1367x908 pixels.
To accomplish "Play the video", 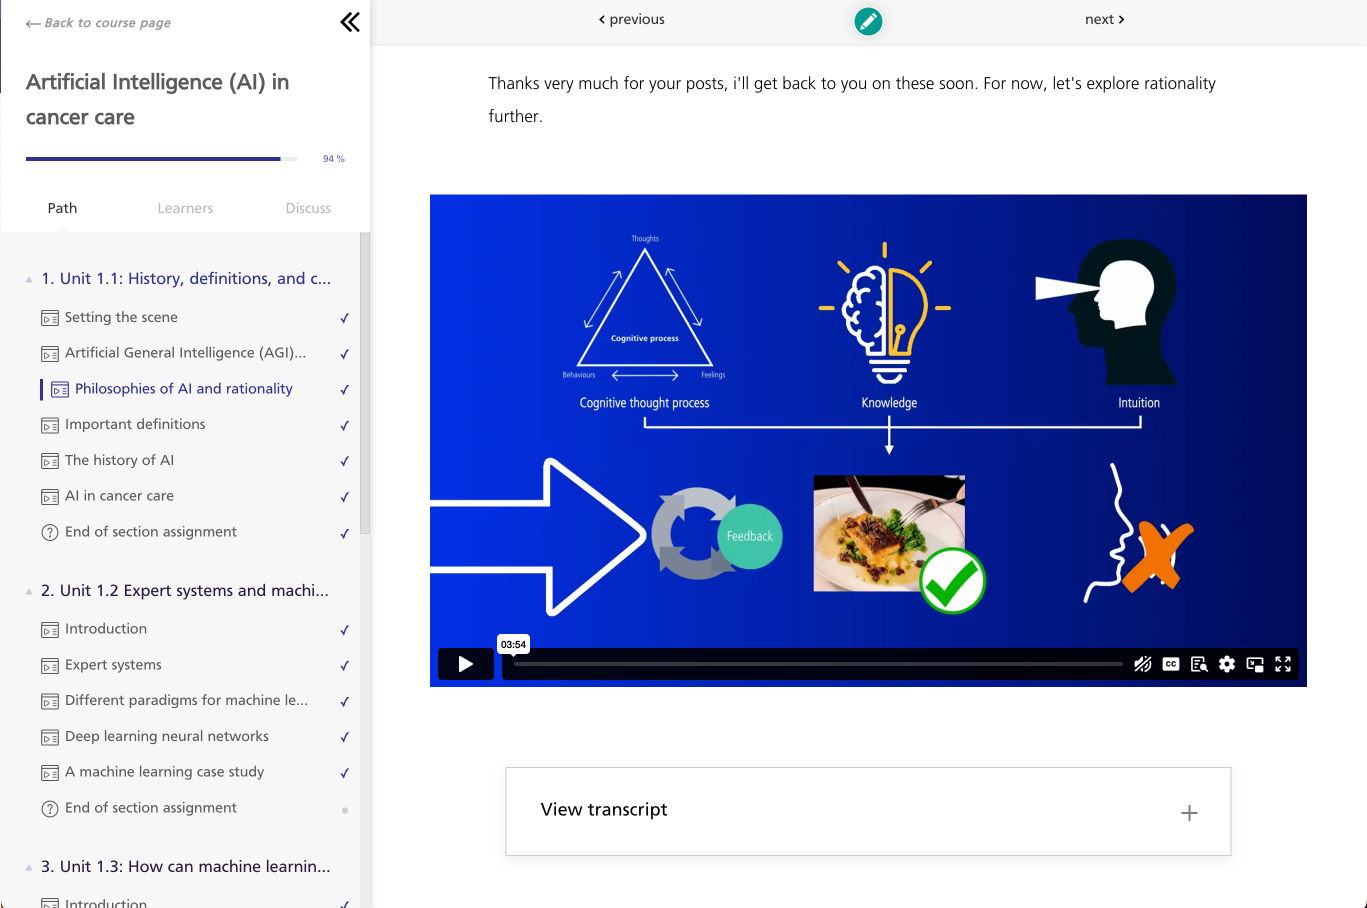I will pos(465,664).
